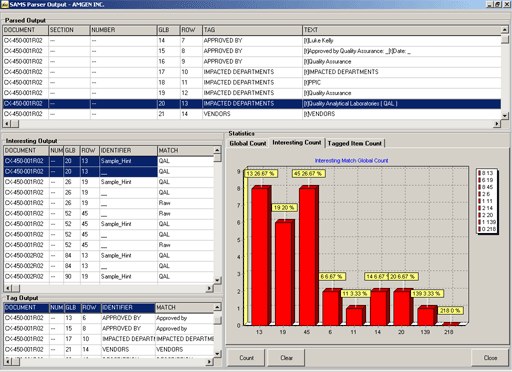Sort Parsed Output by DOCUMENT column header
Screen dimensions: 512x372
click(x=26, y=30)
